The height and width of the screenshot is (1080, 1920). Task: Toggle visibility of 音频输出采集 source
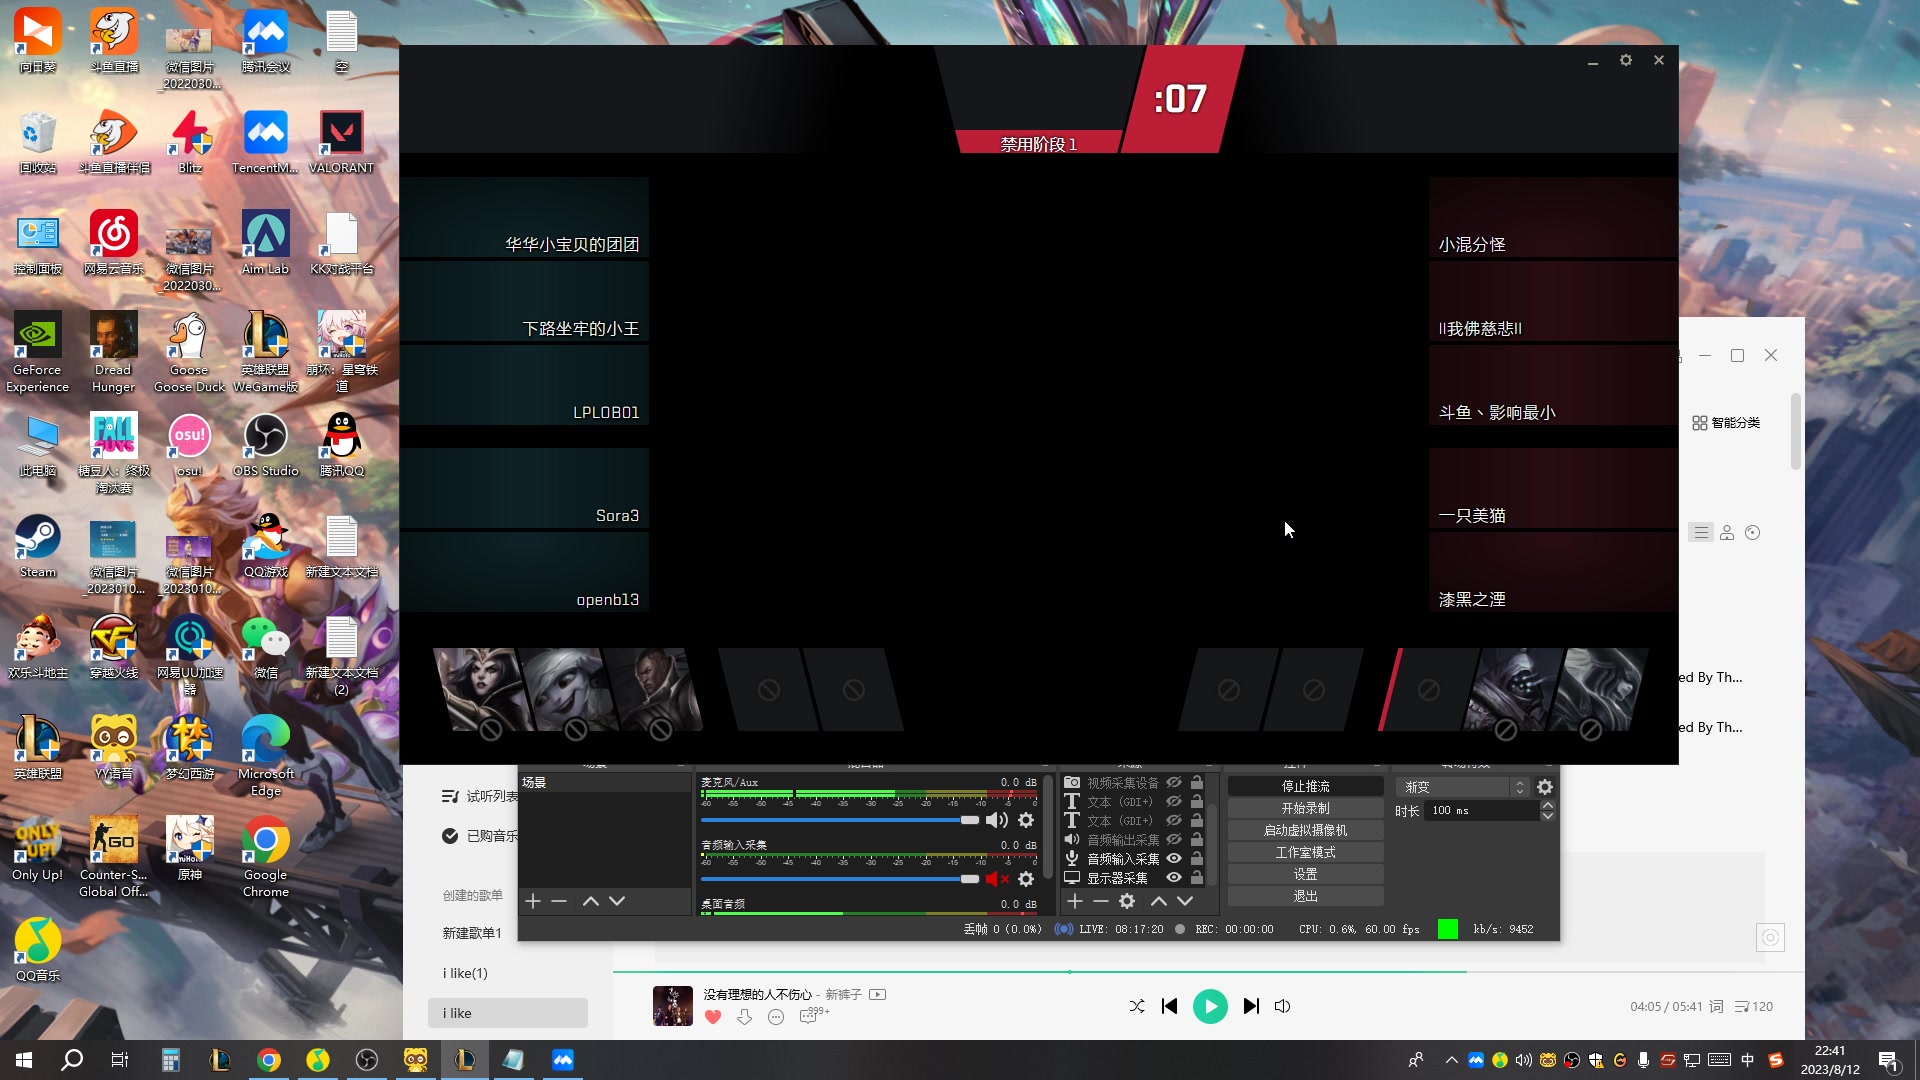[1174, 840]
